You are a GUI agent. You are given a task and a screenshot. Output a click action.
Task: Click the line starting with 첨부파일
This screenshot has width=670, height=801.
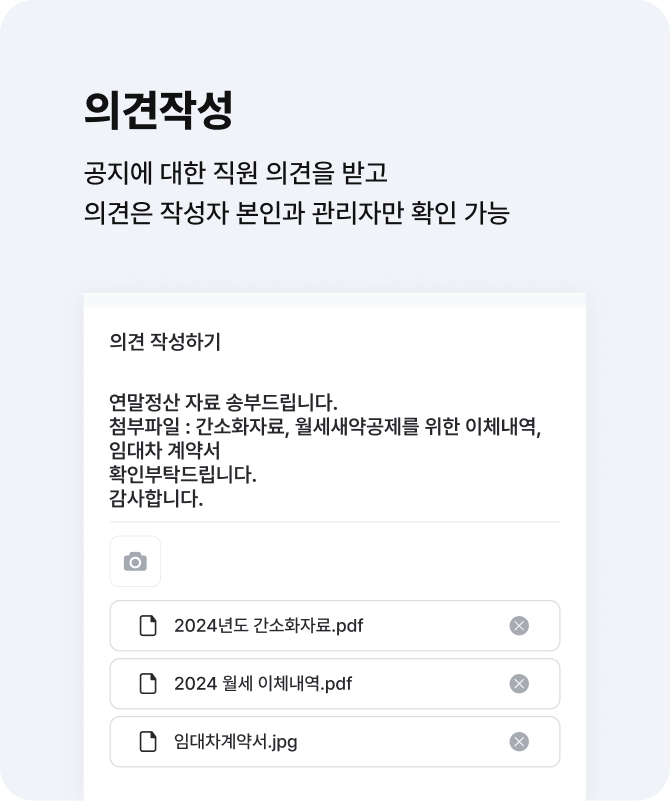[324, 427]
